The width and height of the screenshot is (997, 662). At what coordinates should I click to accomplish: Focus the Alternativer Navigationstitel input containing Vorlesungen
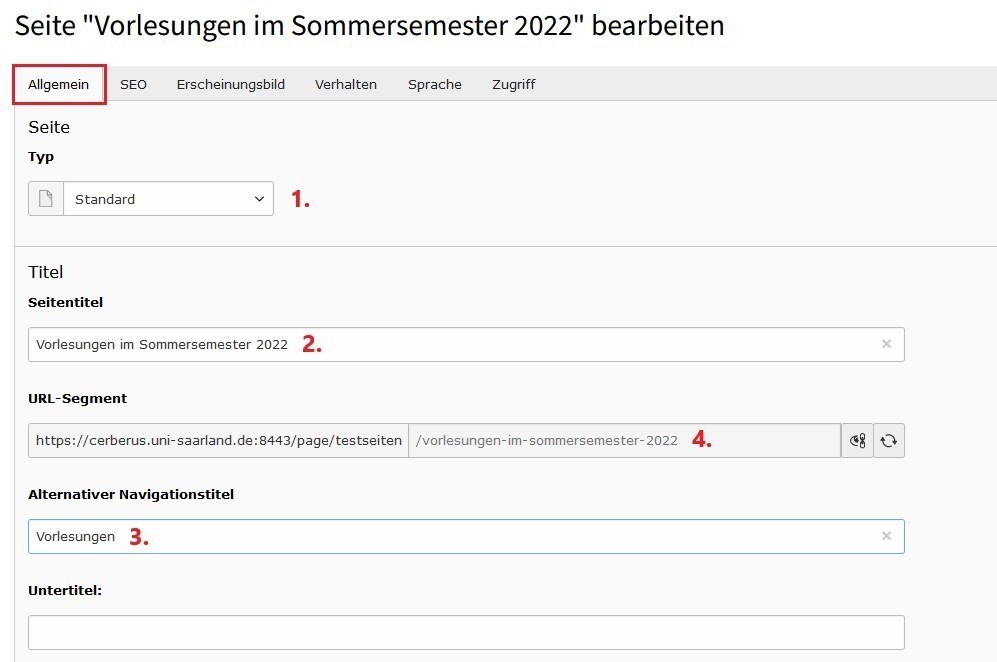(466, 536)
